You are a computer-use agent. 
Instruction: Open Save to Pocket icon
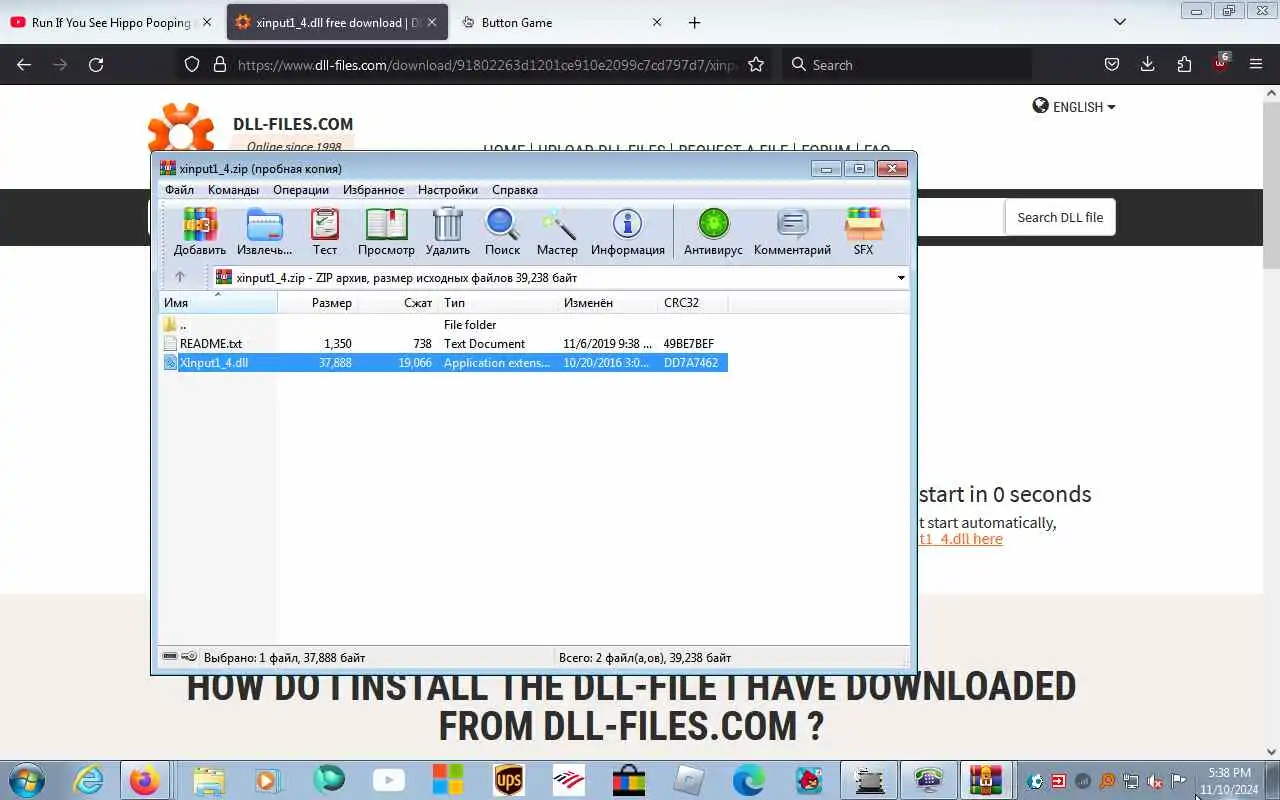(1112, 64)
